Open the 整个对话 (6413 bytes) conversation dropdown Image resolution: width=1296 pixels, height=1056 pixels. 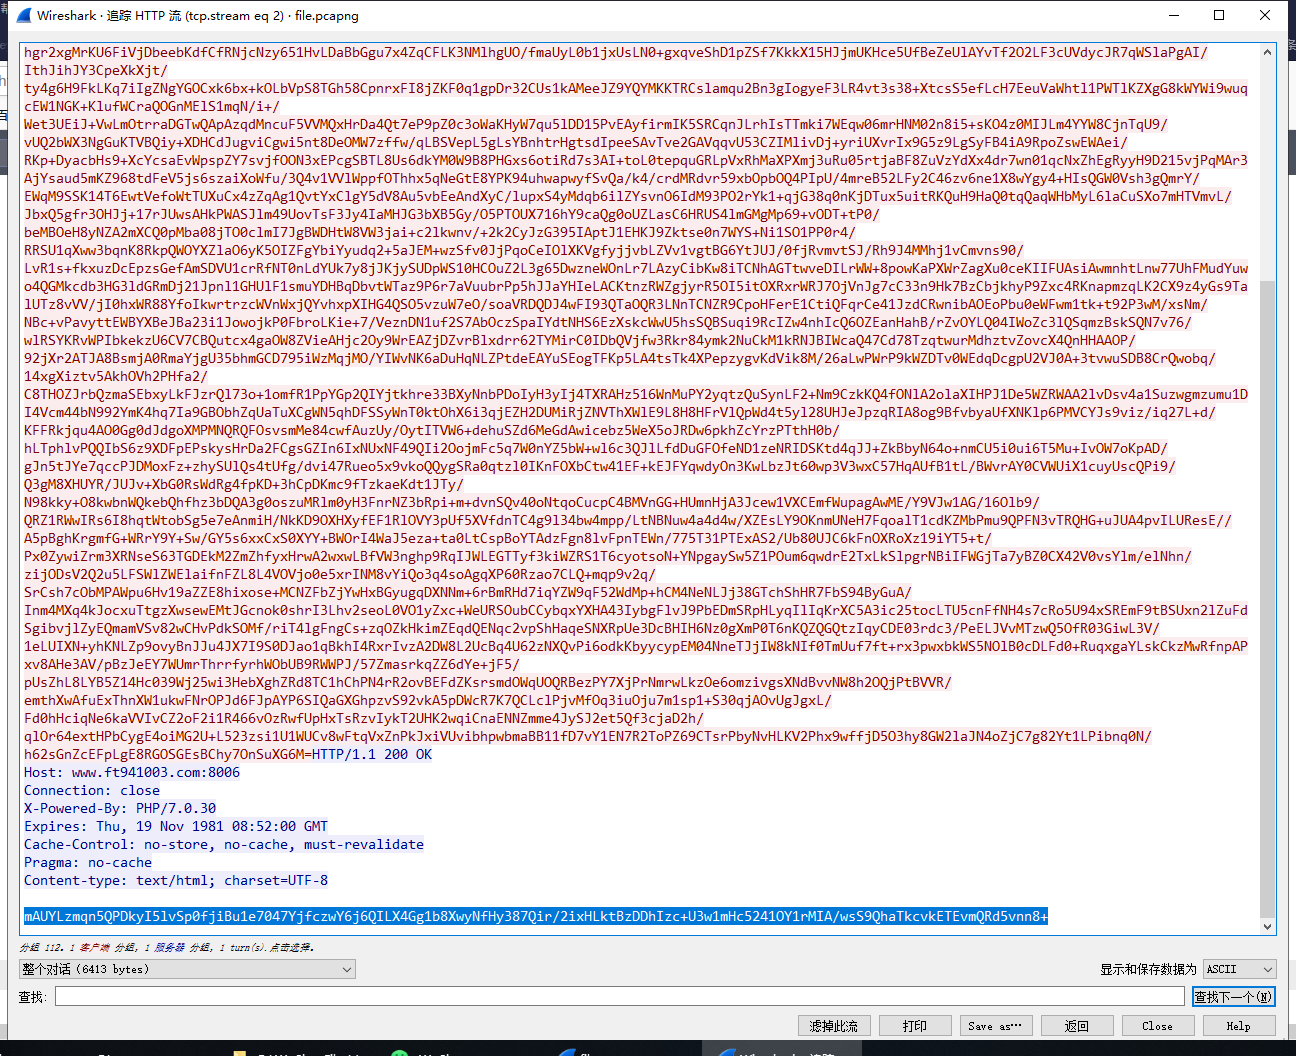[x=188, y=969]
